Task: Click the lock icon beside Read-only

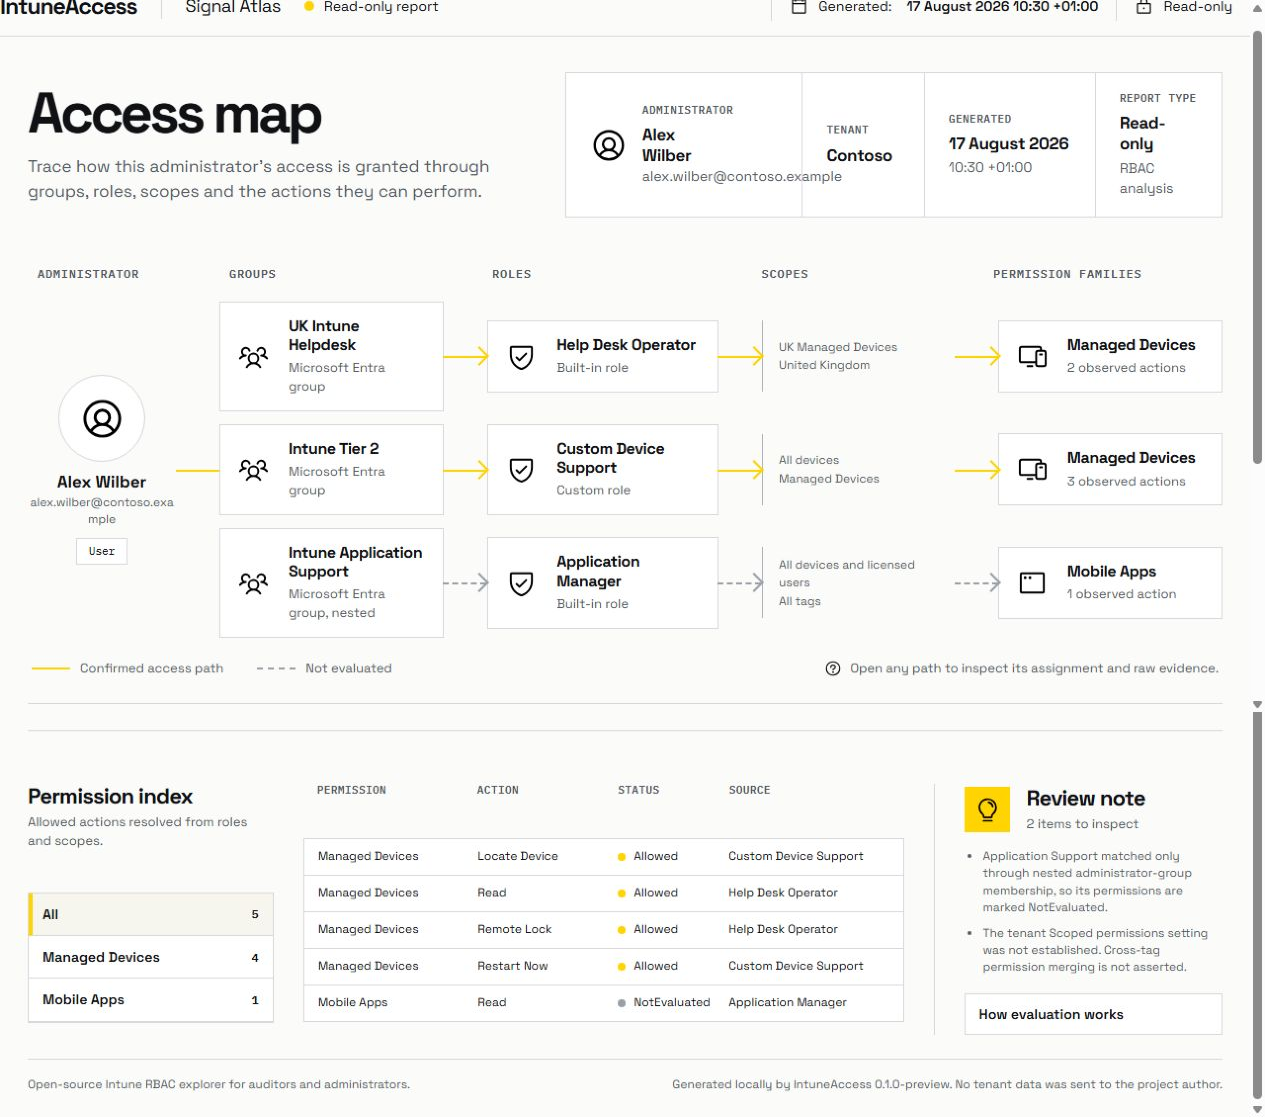Action: [1144, 7]
